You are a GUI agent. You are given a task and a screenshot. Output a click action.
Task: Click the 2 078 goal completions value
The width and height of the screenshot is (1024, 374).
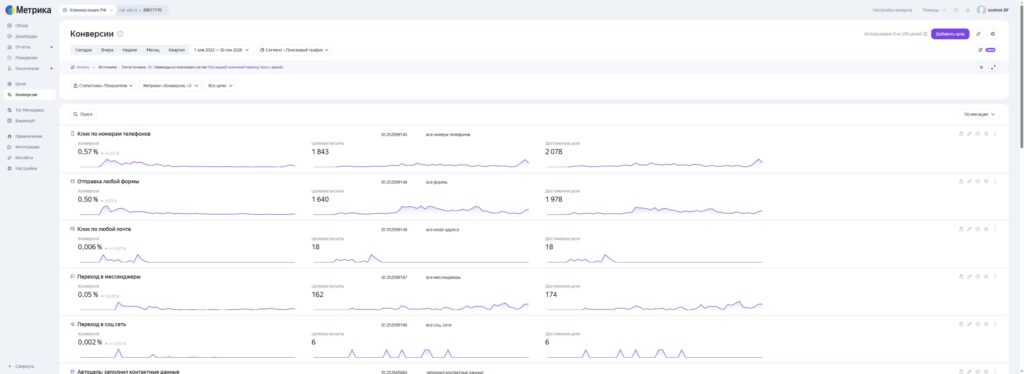pos(553,151)
